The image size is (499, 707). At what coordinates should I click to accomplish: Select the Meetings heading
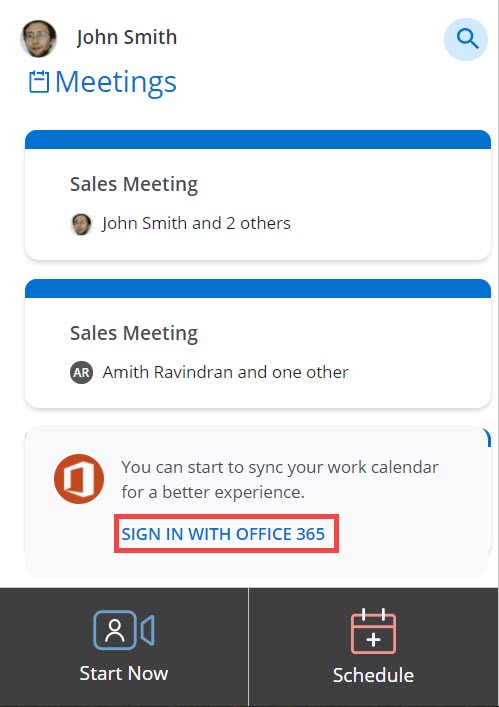pos(116,82)
